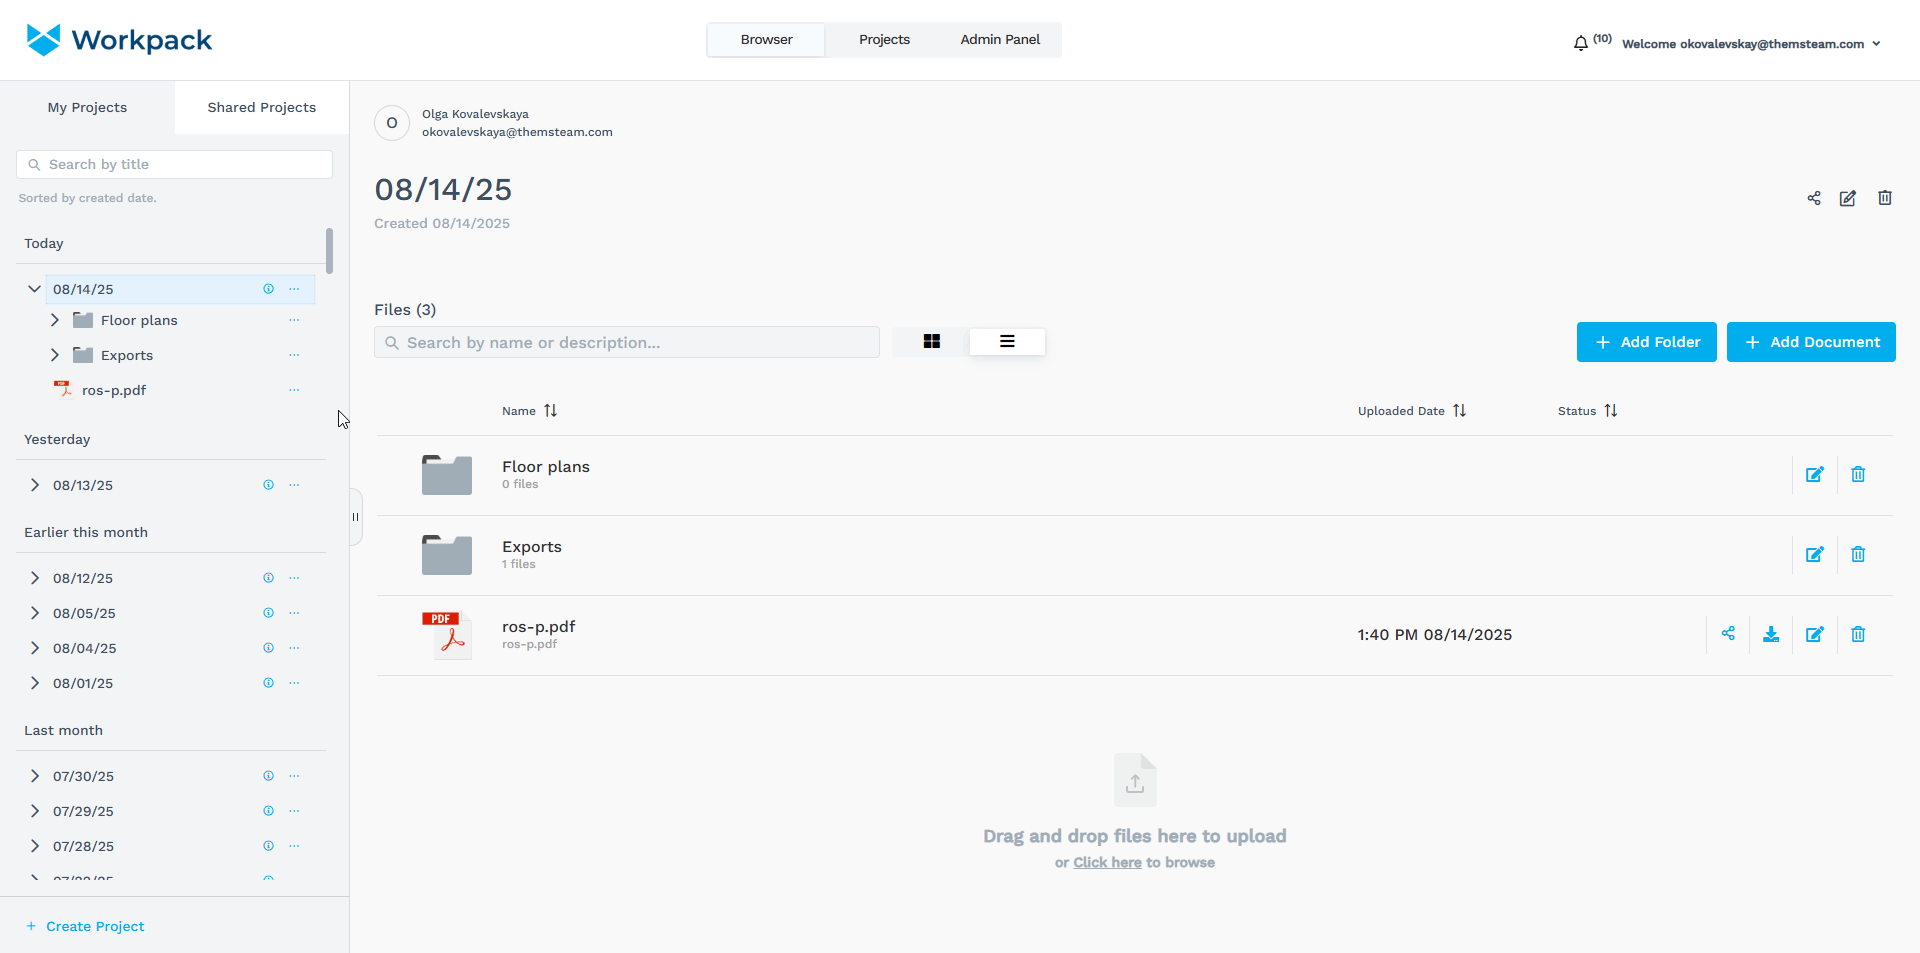The height and width of the screenshot is (953, 1920).
Task: Show info for 07/30/25 project
Action: (268, 776)
